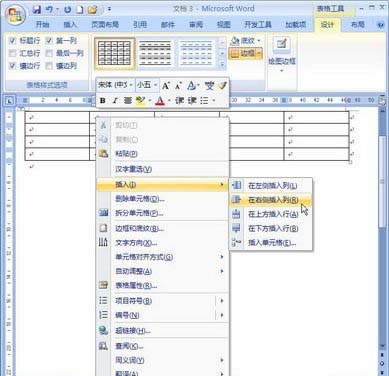Shrink font size in the mini toolbar
The image size is (389, 376).
click(x=178, y=86)
